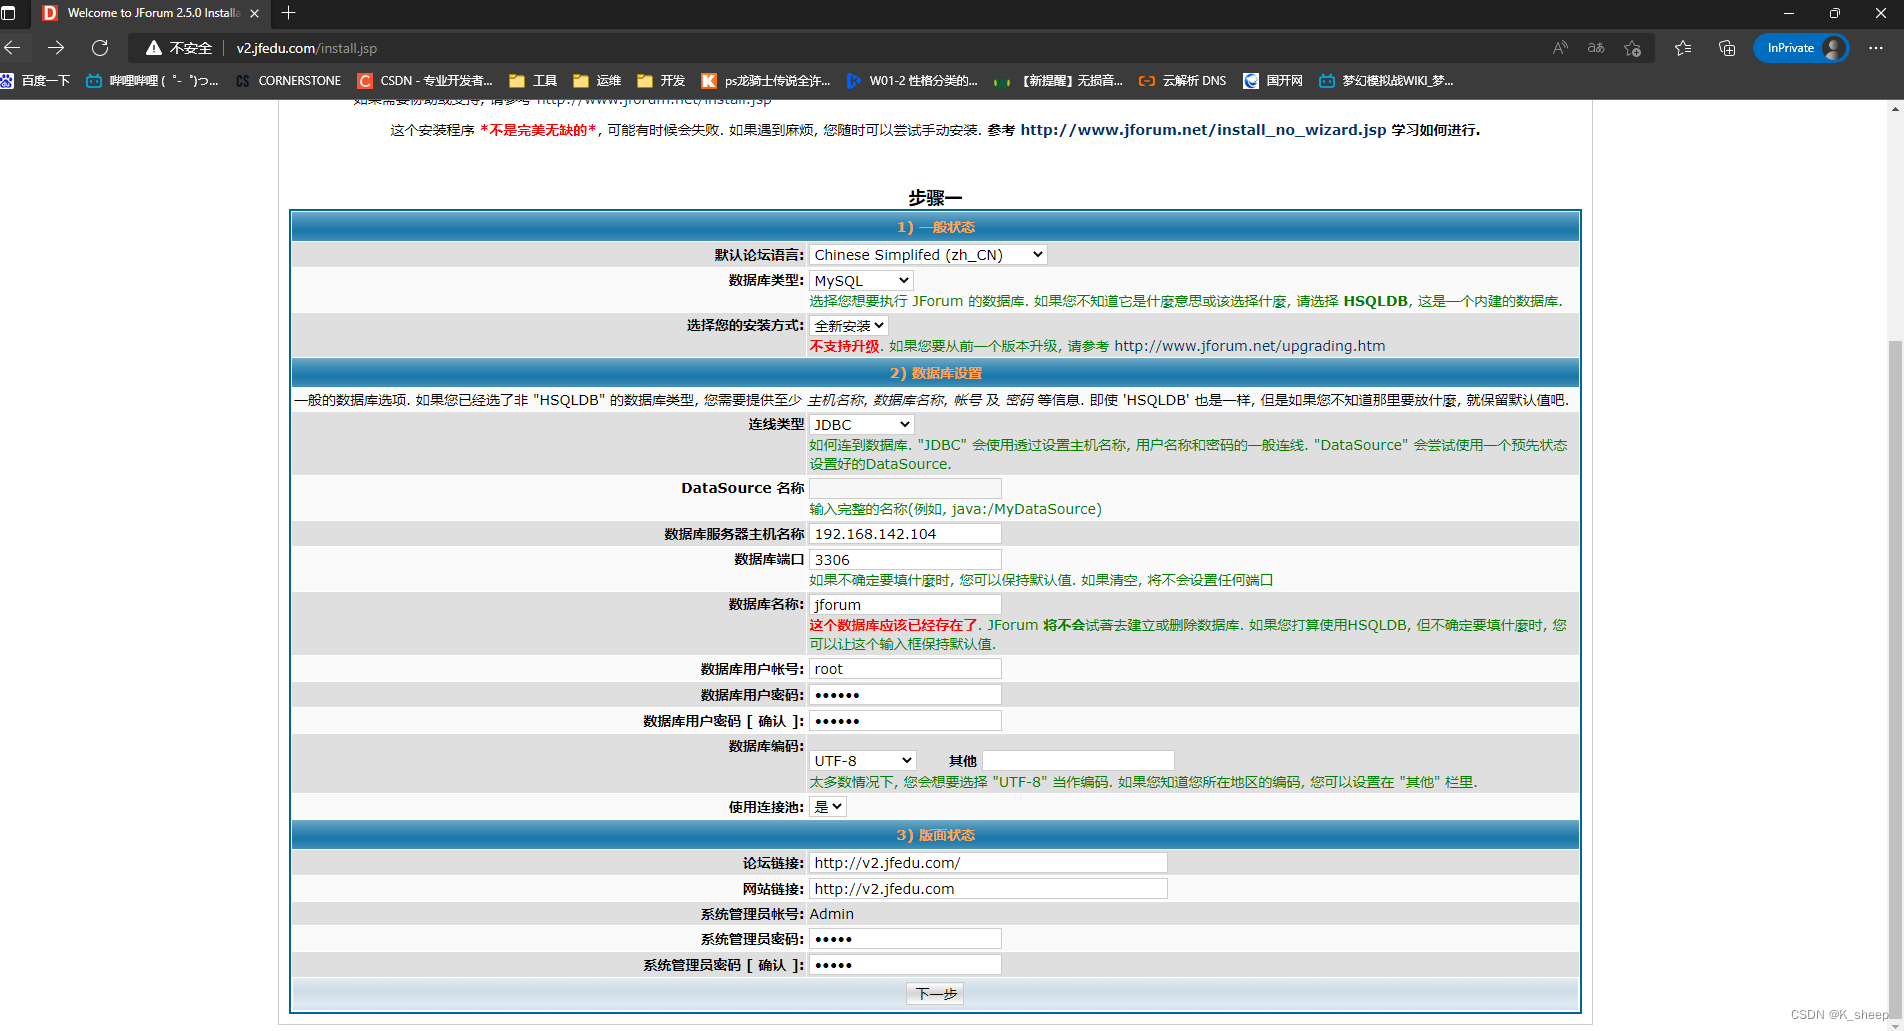Click the admin password field

coord(905,939)
